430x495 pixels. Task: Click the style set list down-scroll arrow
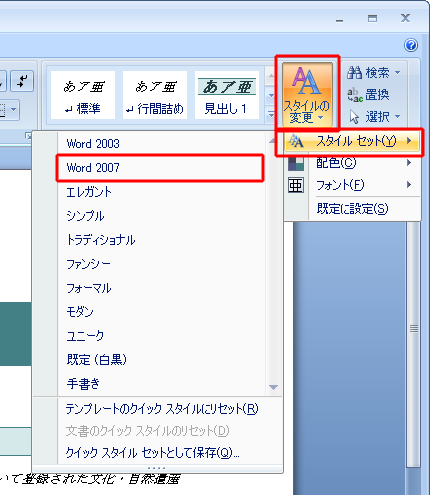pyautogui.click(x=273, y=387)
